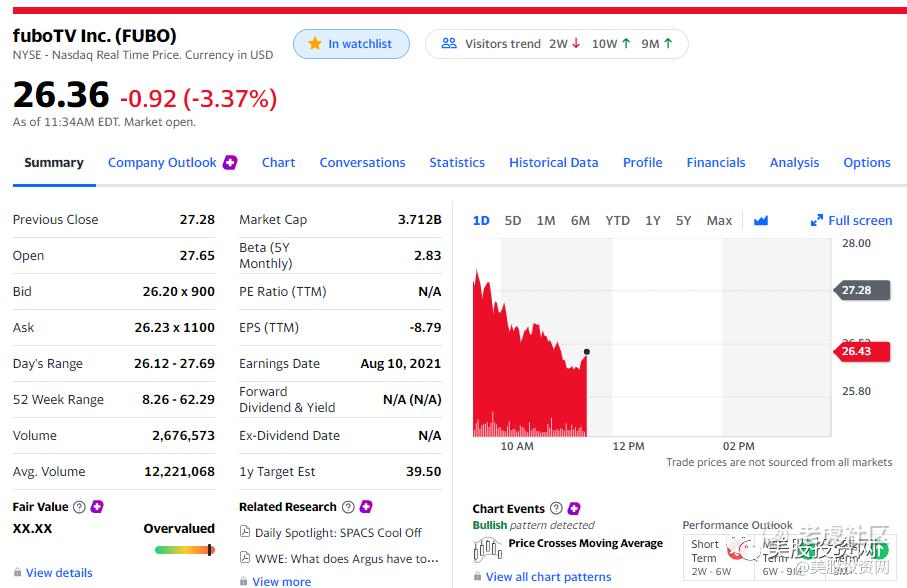The image size is (907, 588).
Task: Select the 1M chart range
Action: tap(545, 220)
